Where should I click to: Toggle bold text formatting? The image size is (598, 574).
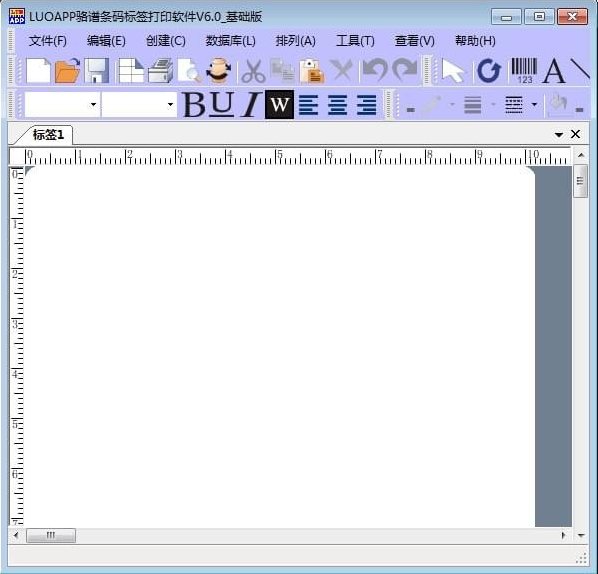coord(194,104)
